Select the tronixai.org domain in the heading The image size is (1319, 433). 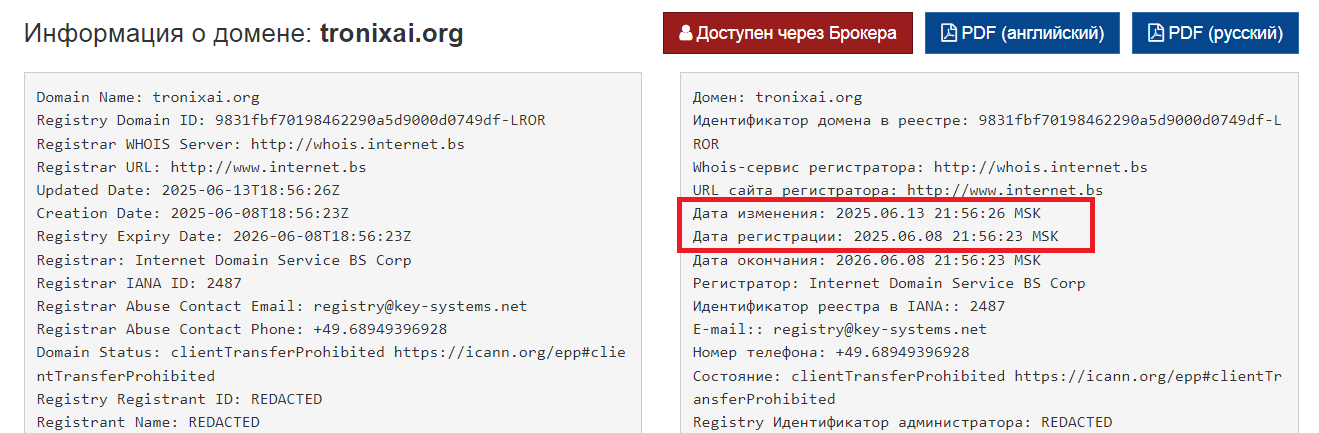tap(392, 35)
